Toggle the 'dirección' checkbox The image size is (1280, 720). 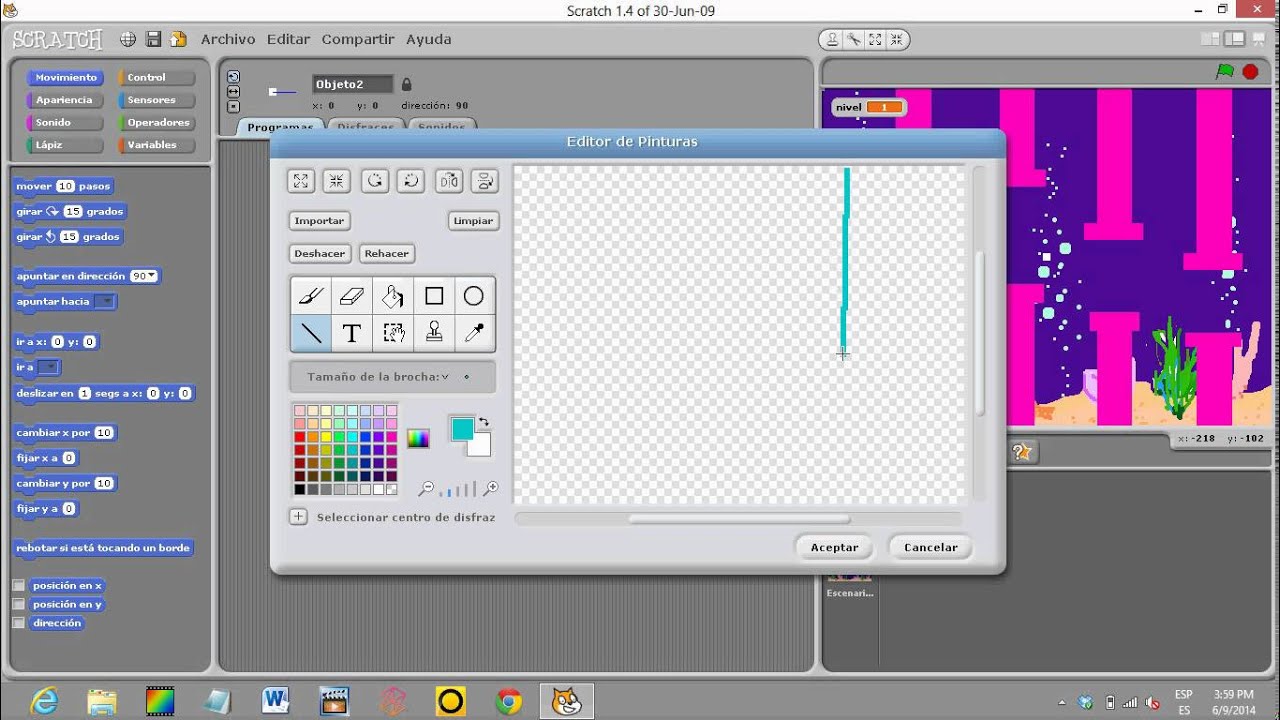[18, 623]
